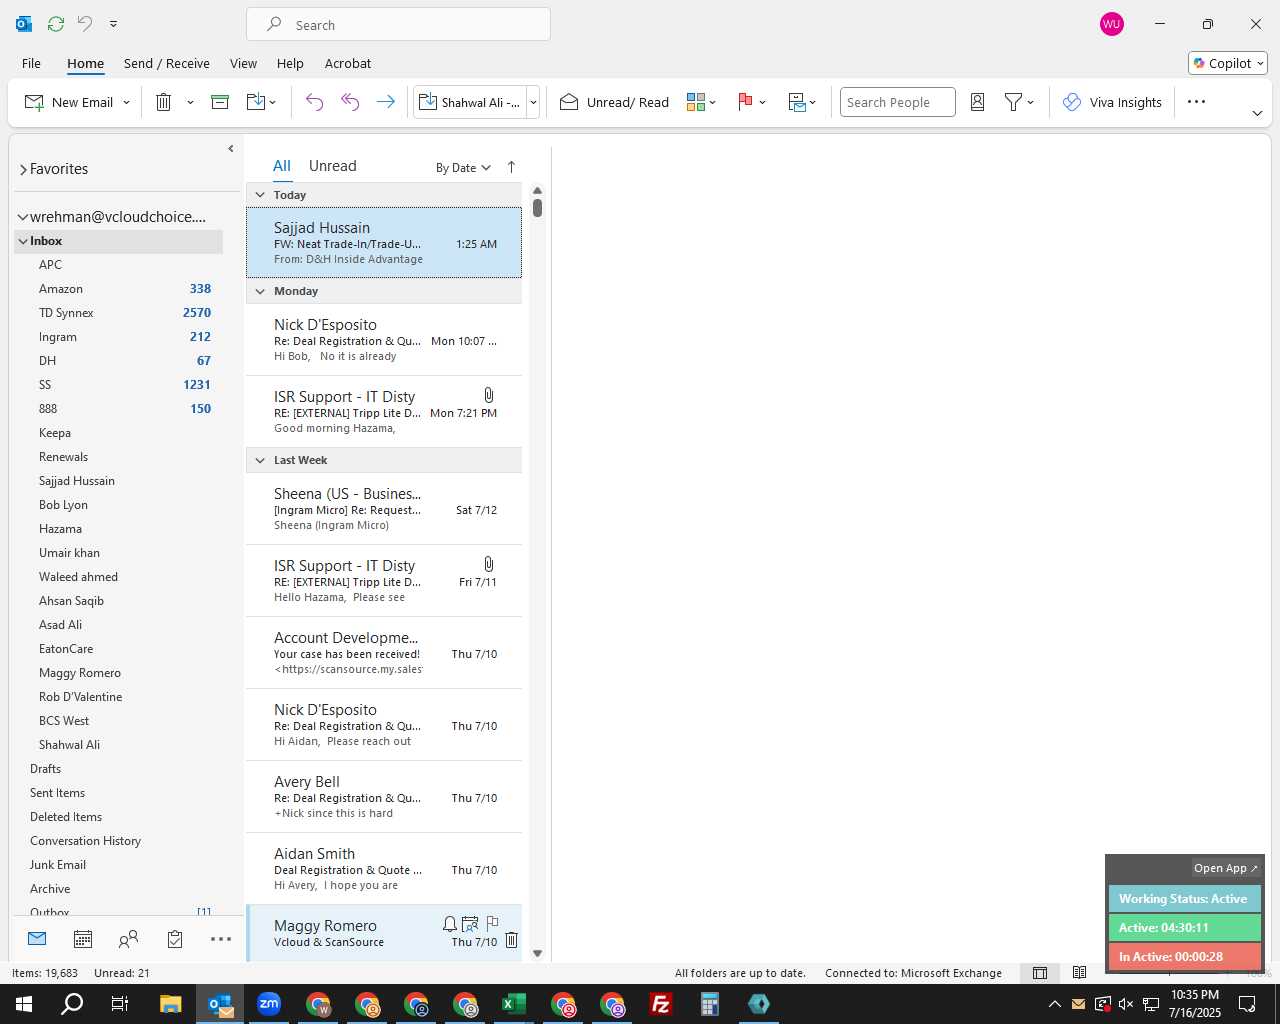Open the New Email dropdown arrow
Image resolution: width=1280 pixels, height=1024 pixels.
pos(127,102)
